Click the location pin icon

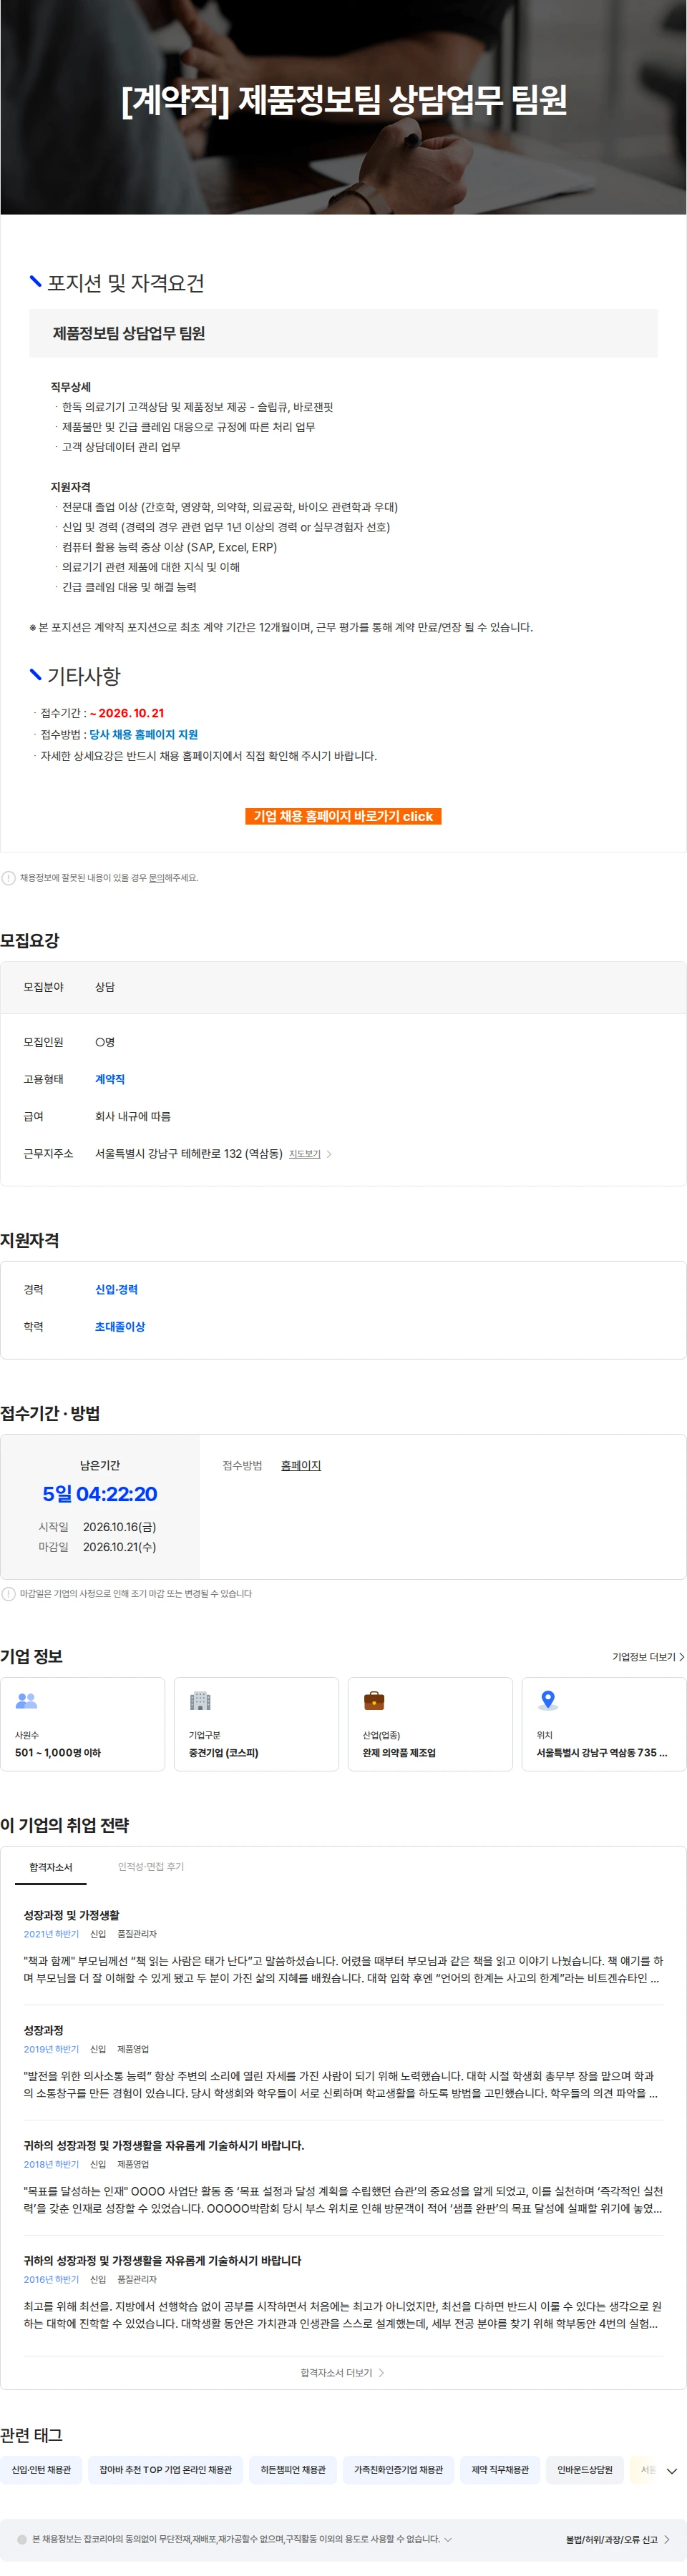point(548,1700)
